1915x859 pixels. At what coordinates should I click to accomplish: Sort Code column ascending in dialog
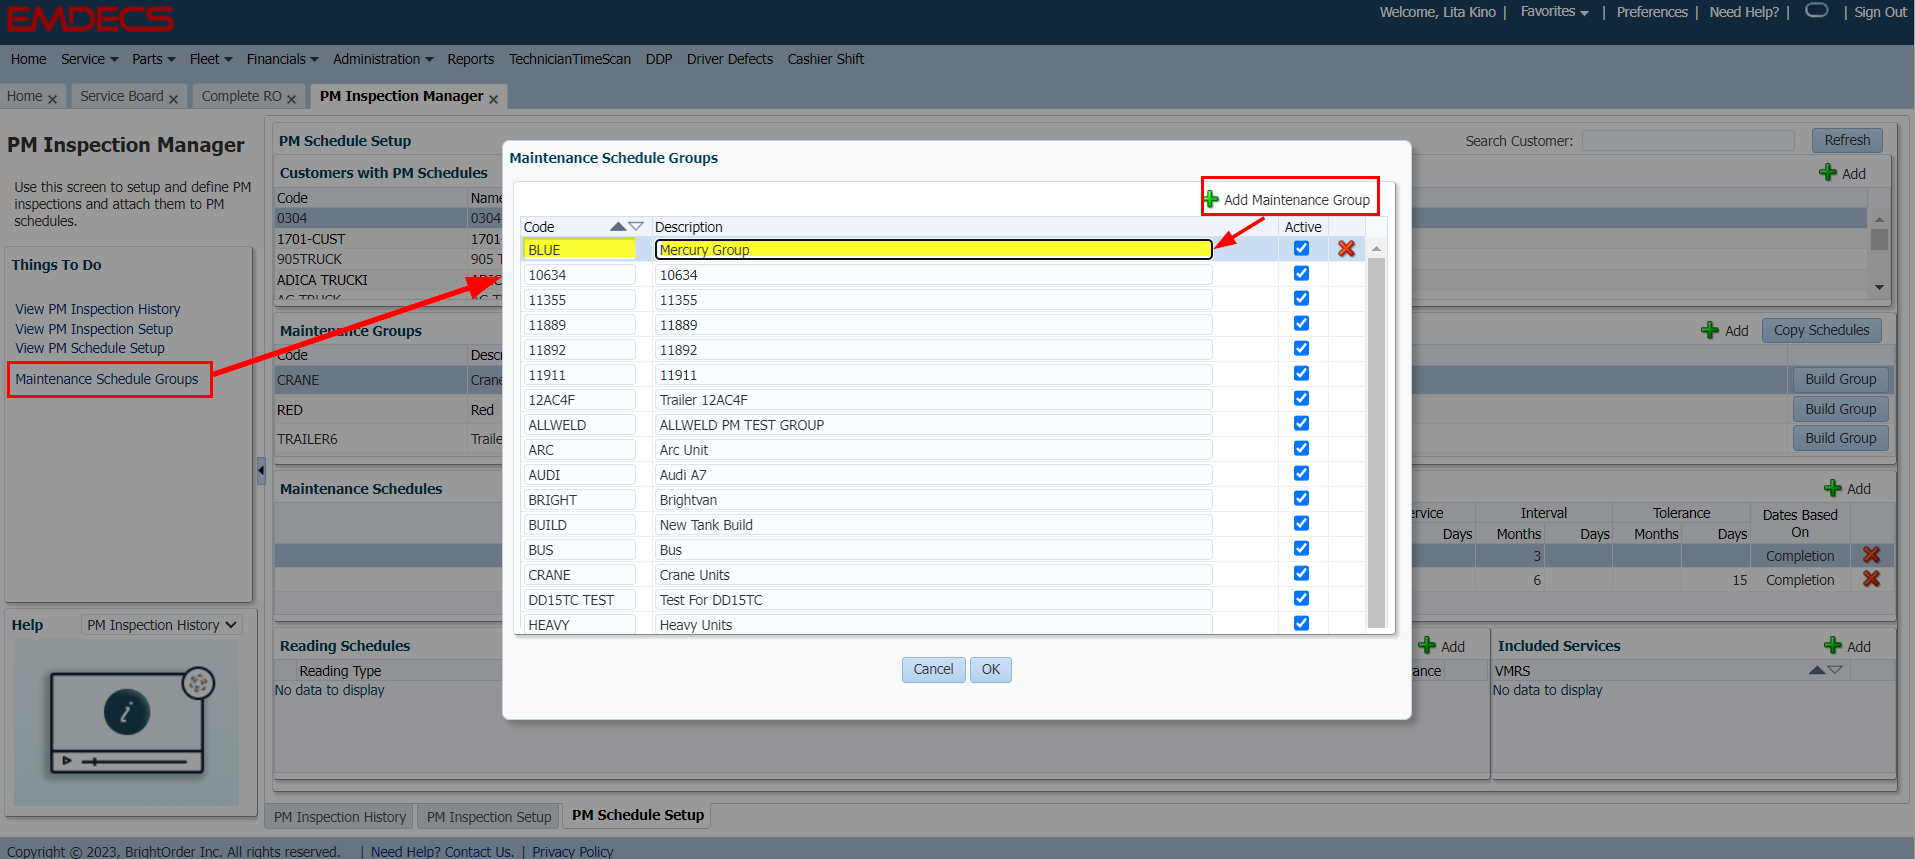[617, 227]
